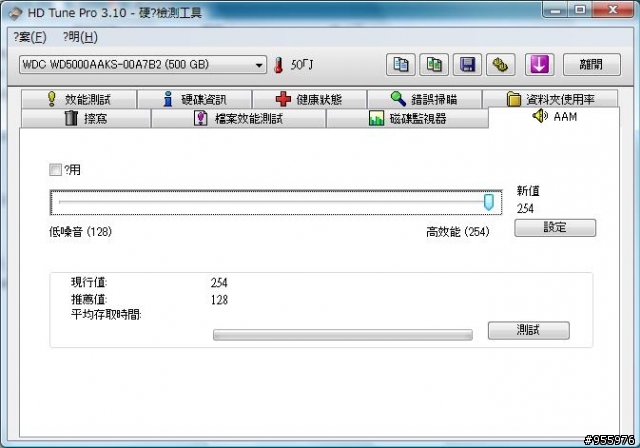The width and height of the screenshot is (640, 448).
Task: Open the 效能測試 benchmark tab
Action: coord(79,99)
